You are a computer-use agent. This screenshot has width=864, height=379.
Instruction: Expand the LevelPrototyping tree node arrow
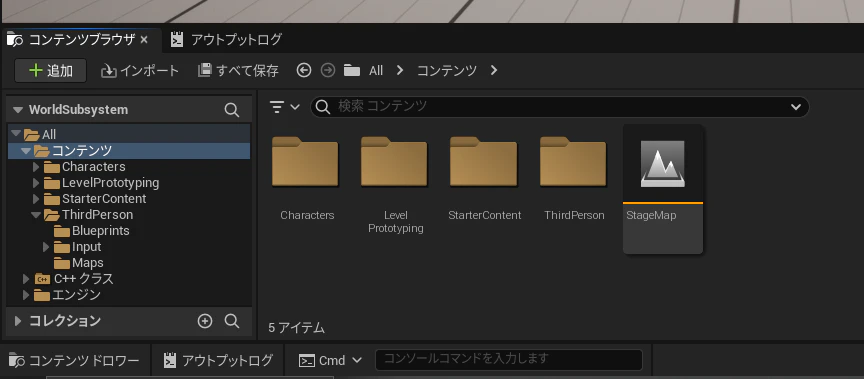click(x=36, y=183)
